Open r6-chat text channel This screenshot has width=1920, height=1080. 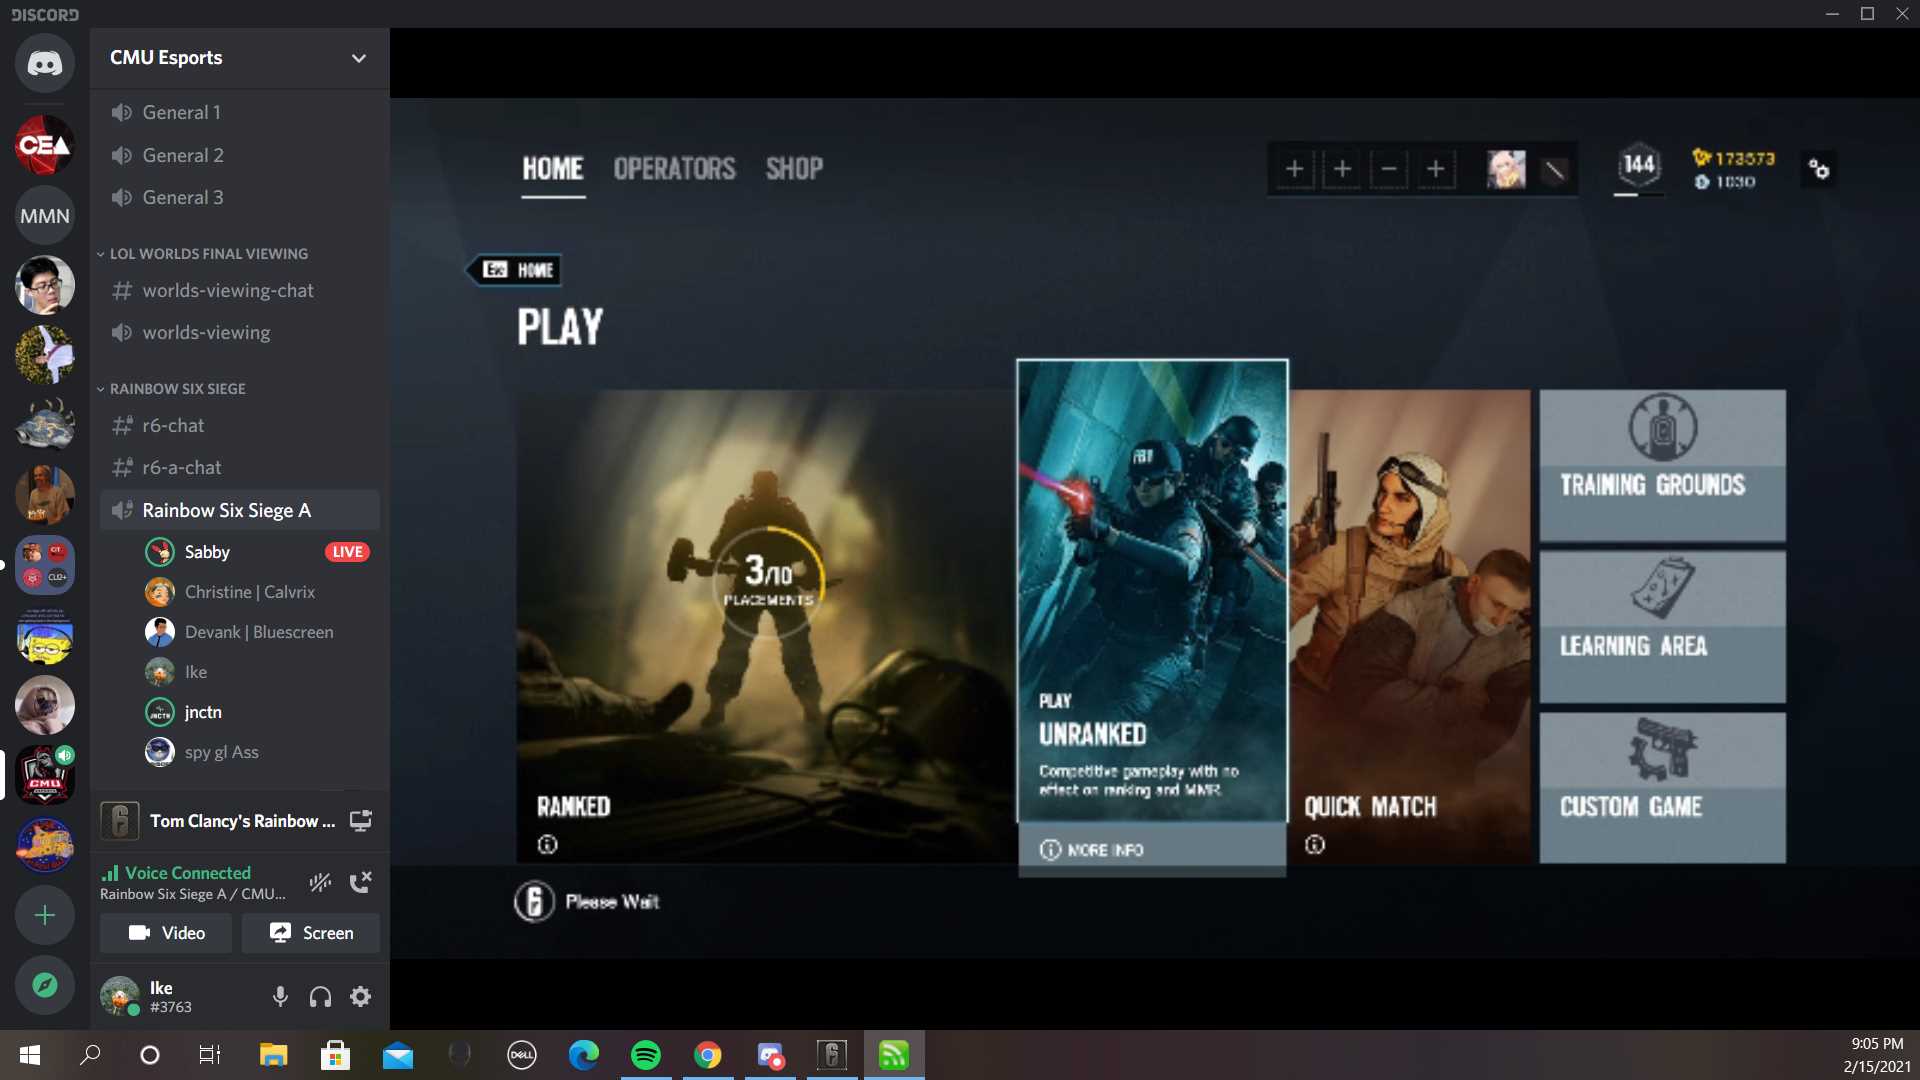[x=240, y=425]
